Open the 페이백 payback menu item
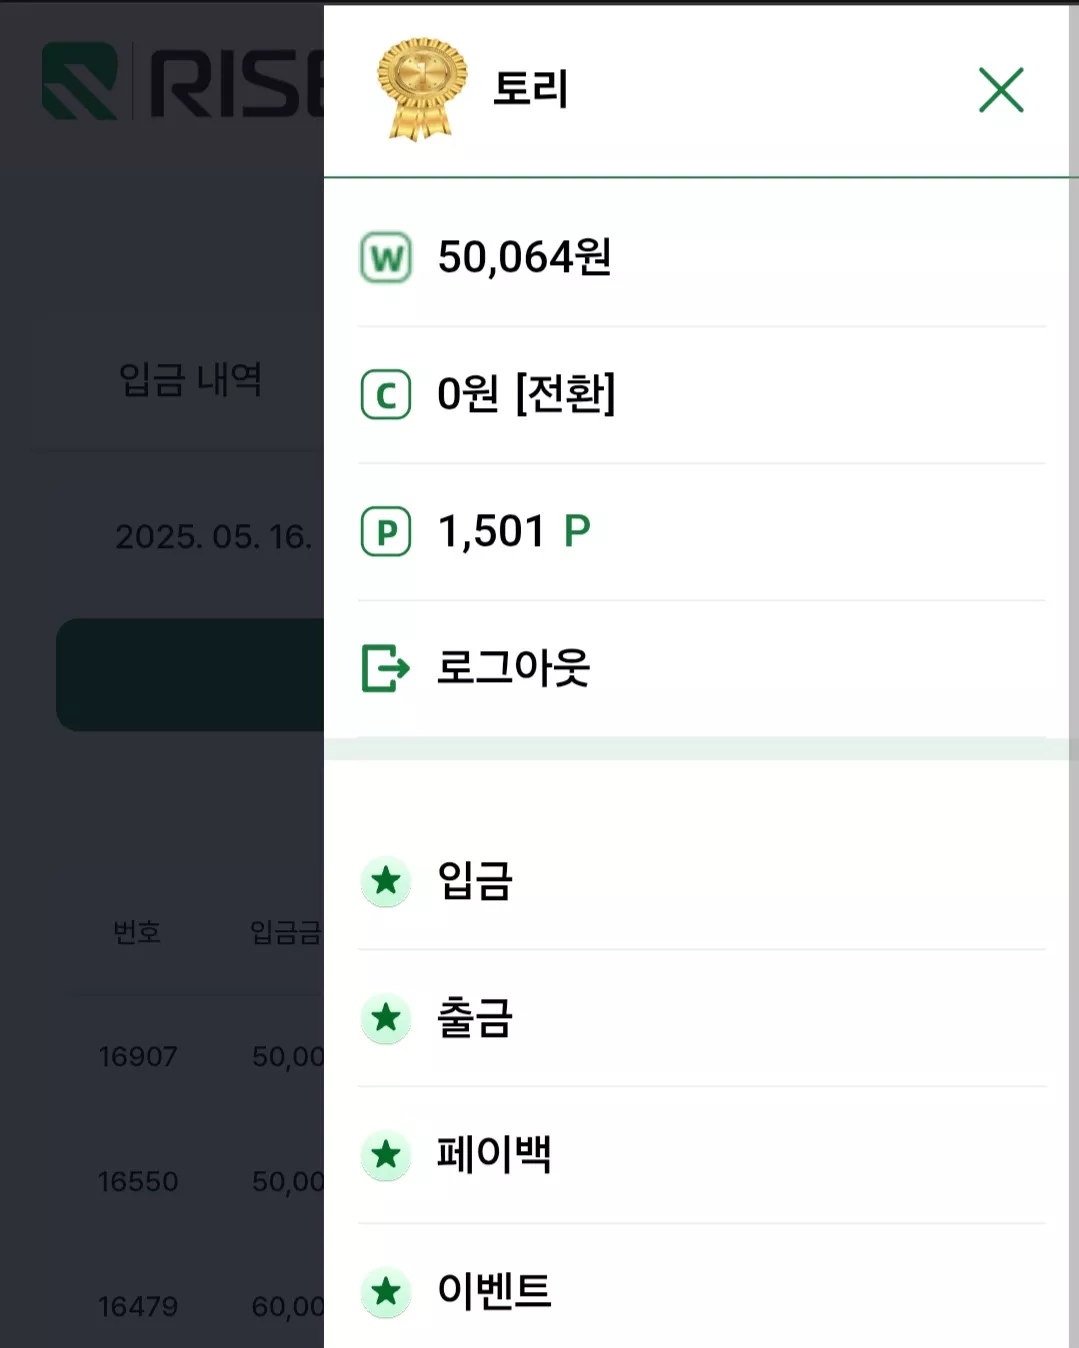1079x1348 pixels. [702, 1155]
